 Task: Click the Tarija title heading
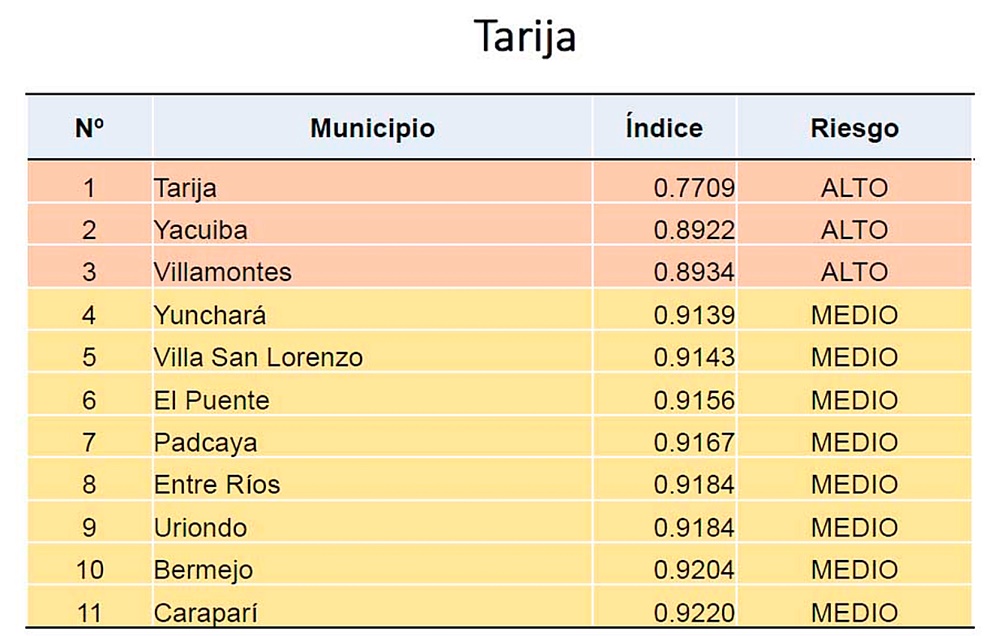click(x=525, y=36)
